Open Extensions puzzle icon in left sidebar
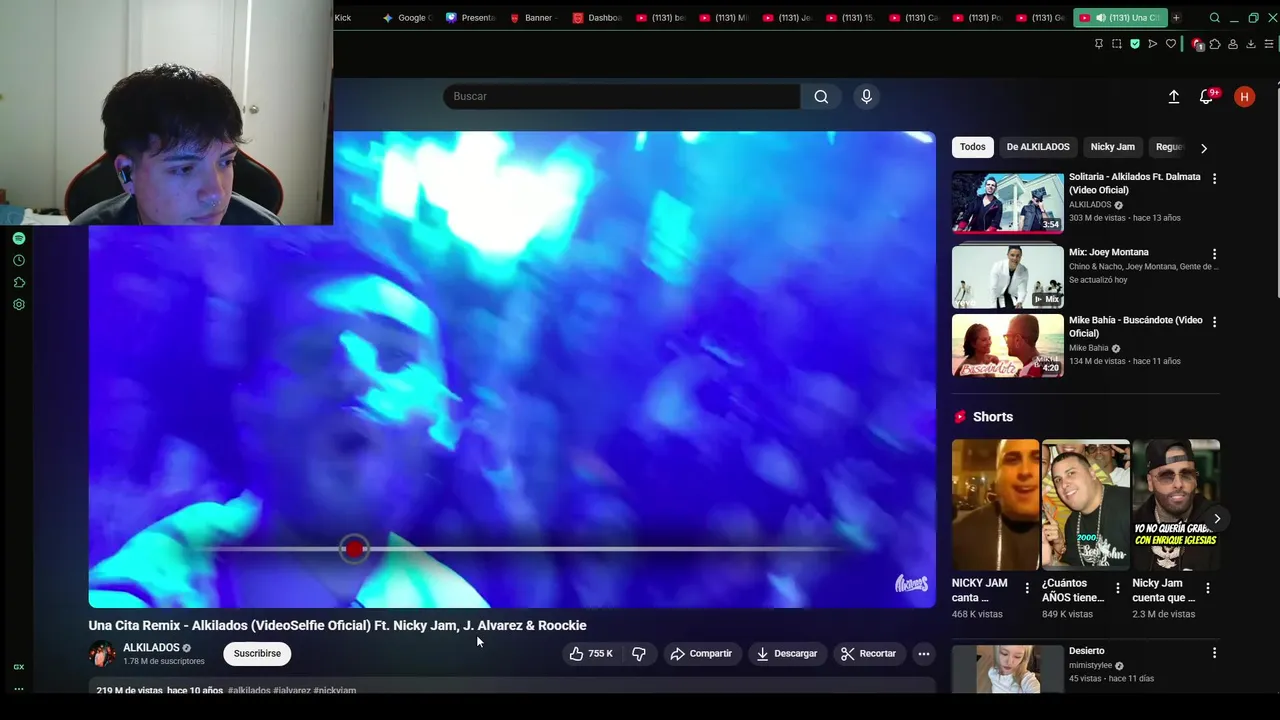The width and height of the screenshot is (1280, 720). tap(19, 282)
